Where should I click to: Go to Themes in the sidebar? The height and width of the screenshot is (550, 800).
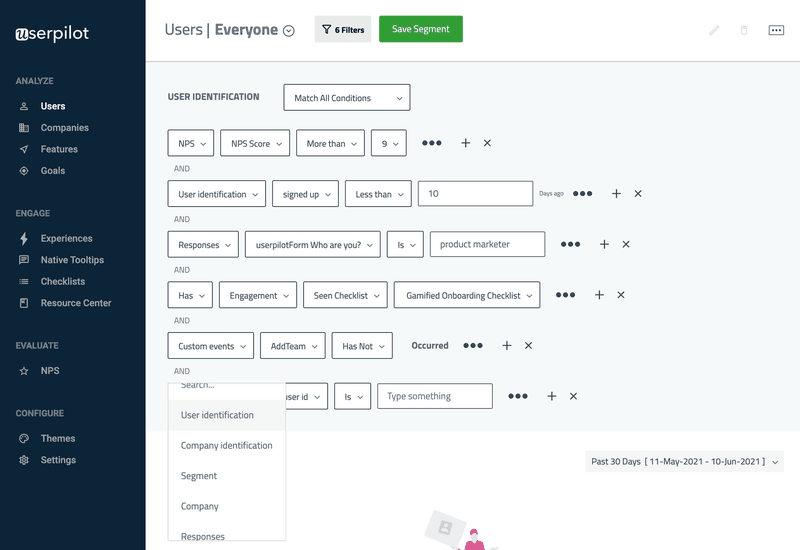click(58, 439)
